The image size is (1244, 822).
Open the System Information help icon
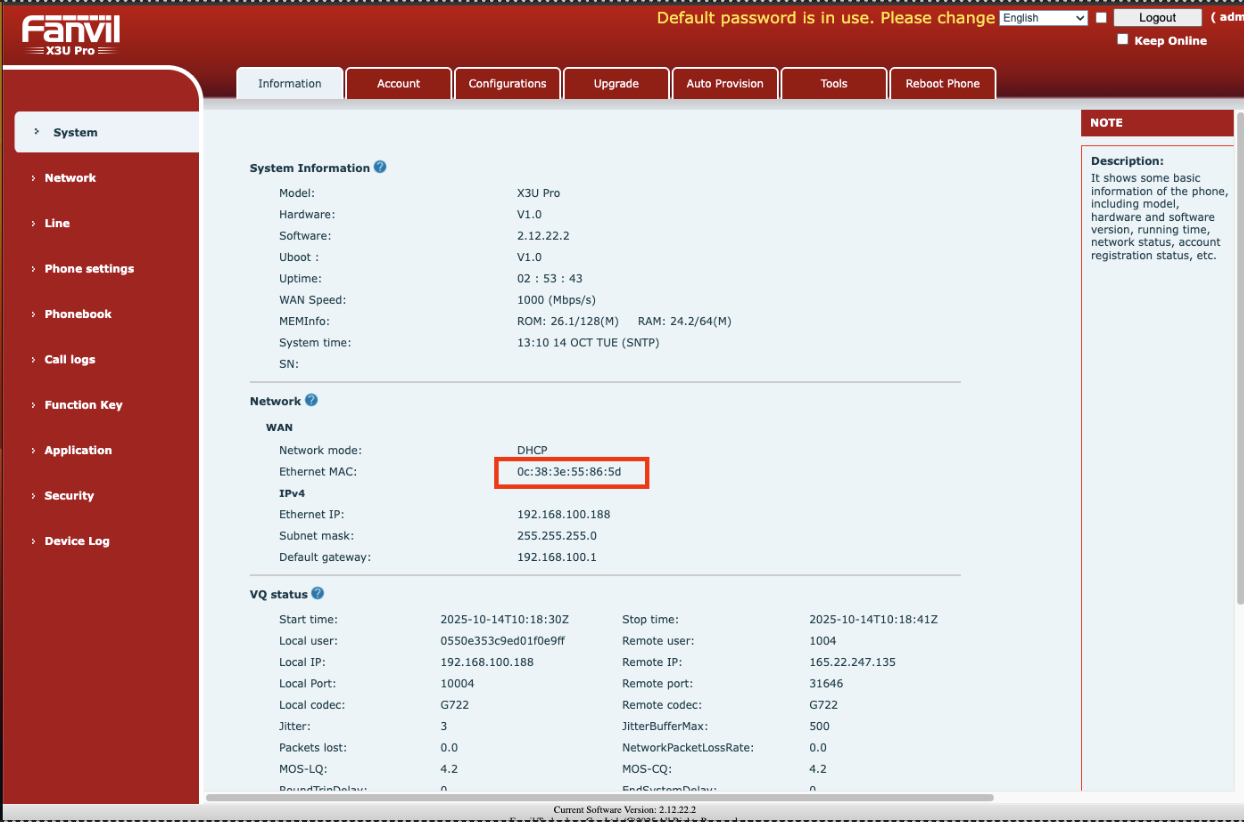pos(380,167)
